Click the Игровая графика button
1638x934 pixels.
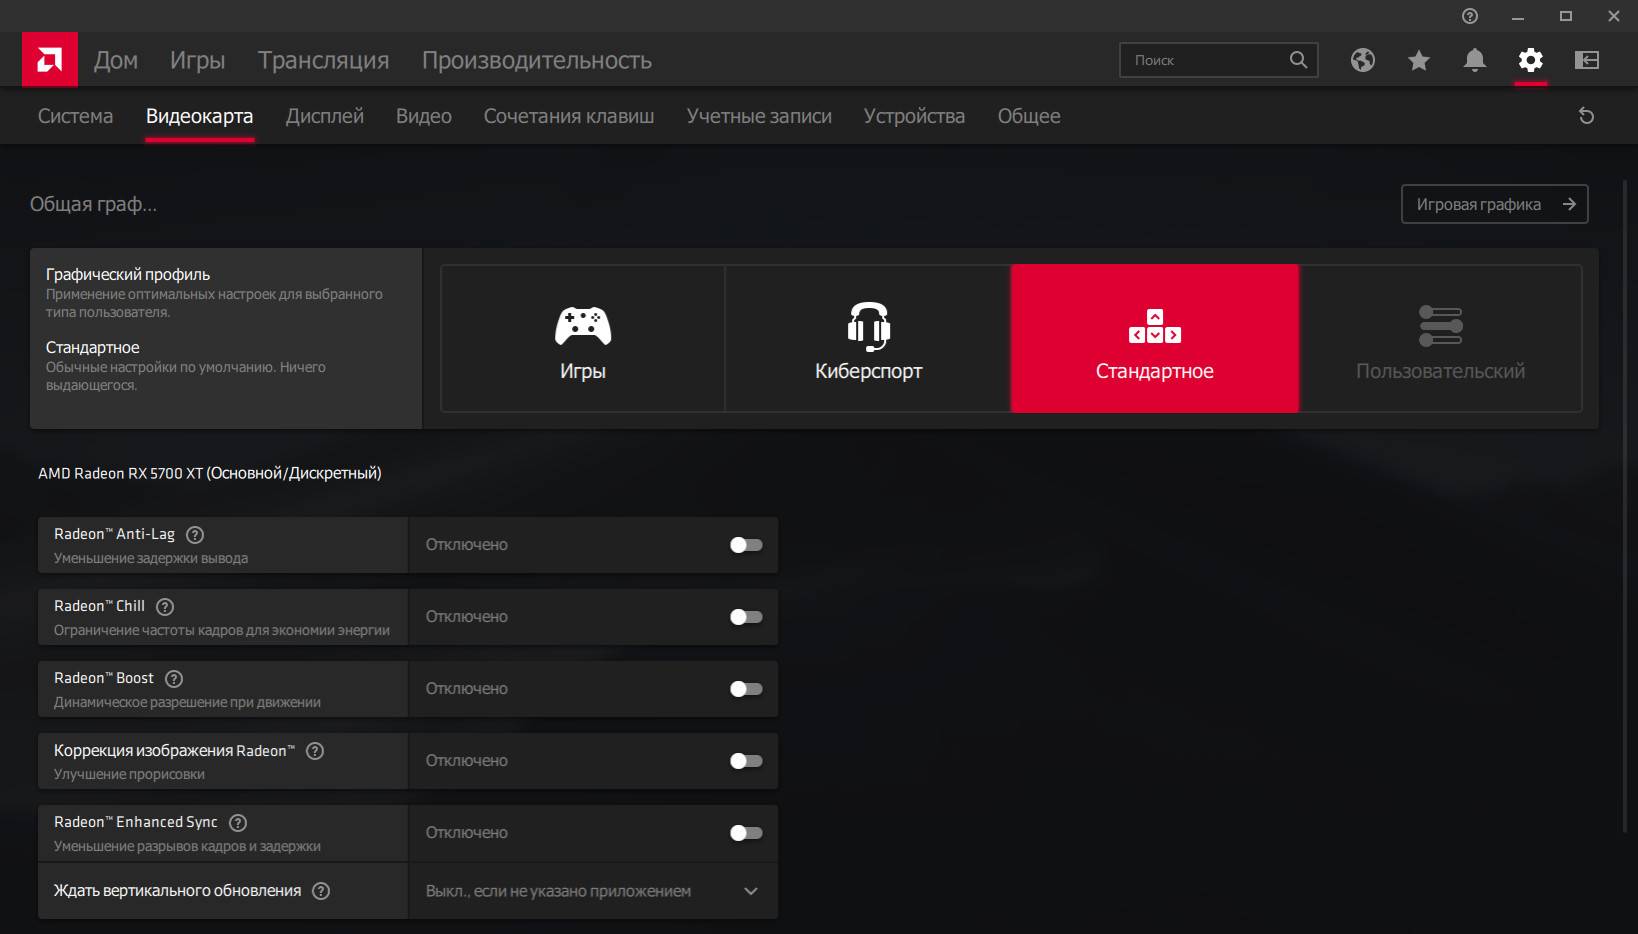pos(1494,204)
